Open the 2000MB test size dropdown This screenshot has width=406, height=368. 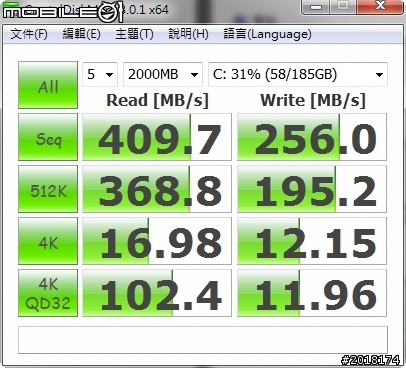point(163,74)
